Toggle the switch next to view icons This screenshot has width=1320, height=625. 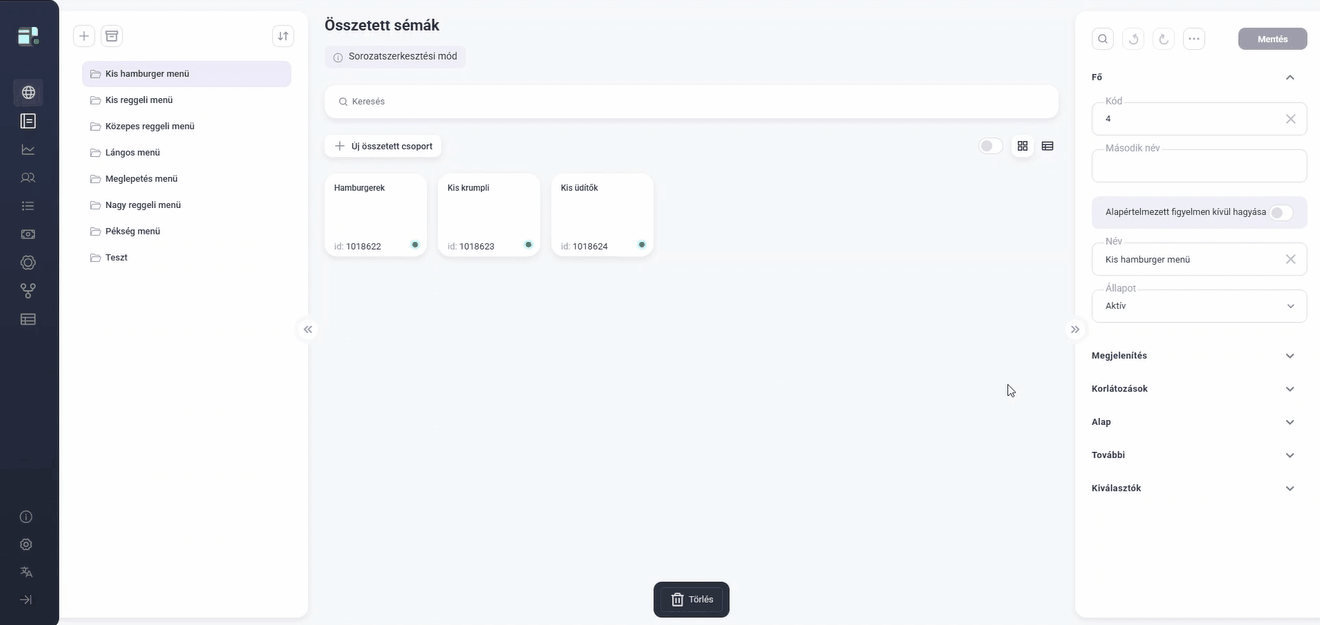coord(990,146)
